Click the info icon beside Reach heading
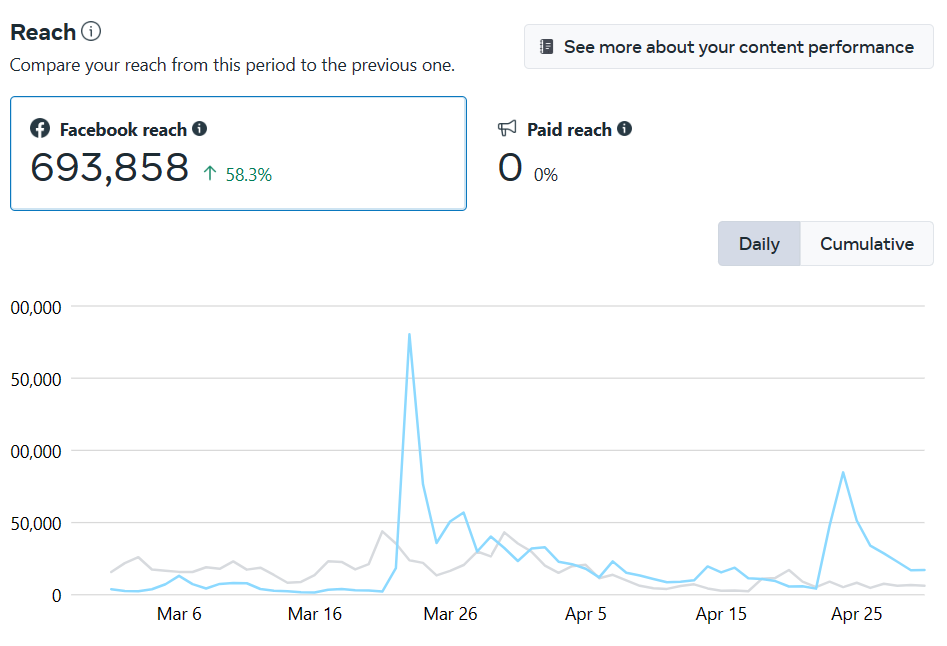This screenshot has width=947, height=646. coord(91,32)
